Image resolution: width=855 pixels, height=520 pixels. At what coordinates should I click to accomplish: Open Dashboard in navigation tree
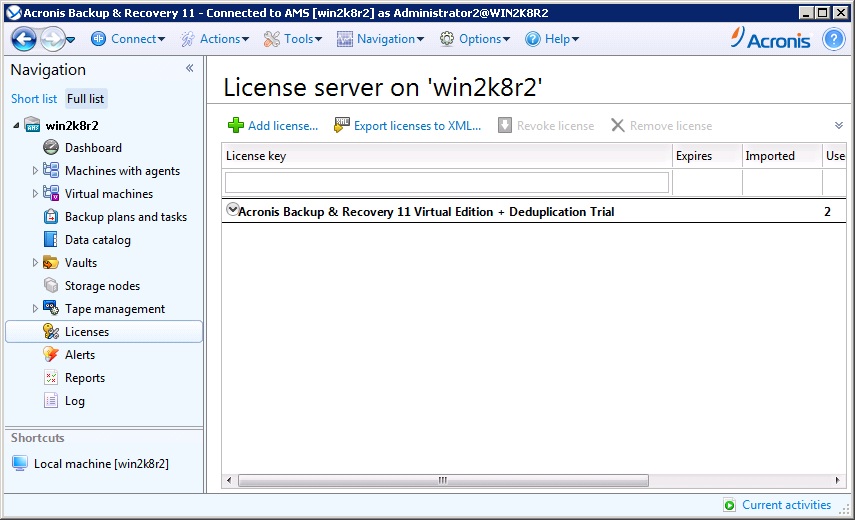93,148
